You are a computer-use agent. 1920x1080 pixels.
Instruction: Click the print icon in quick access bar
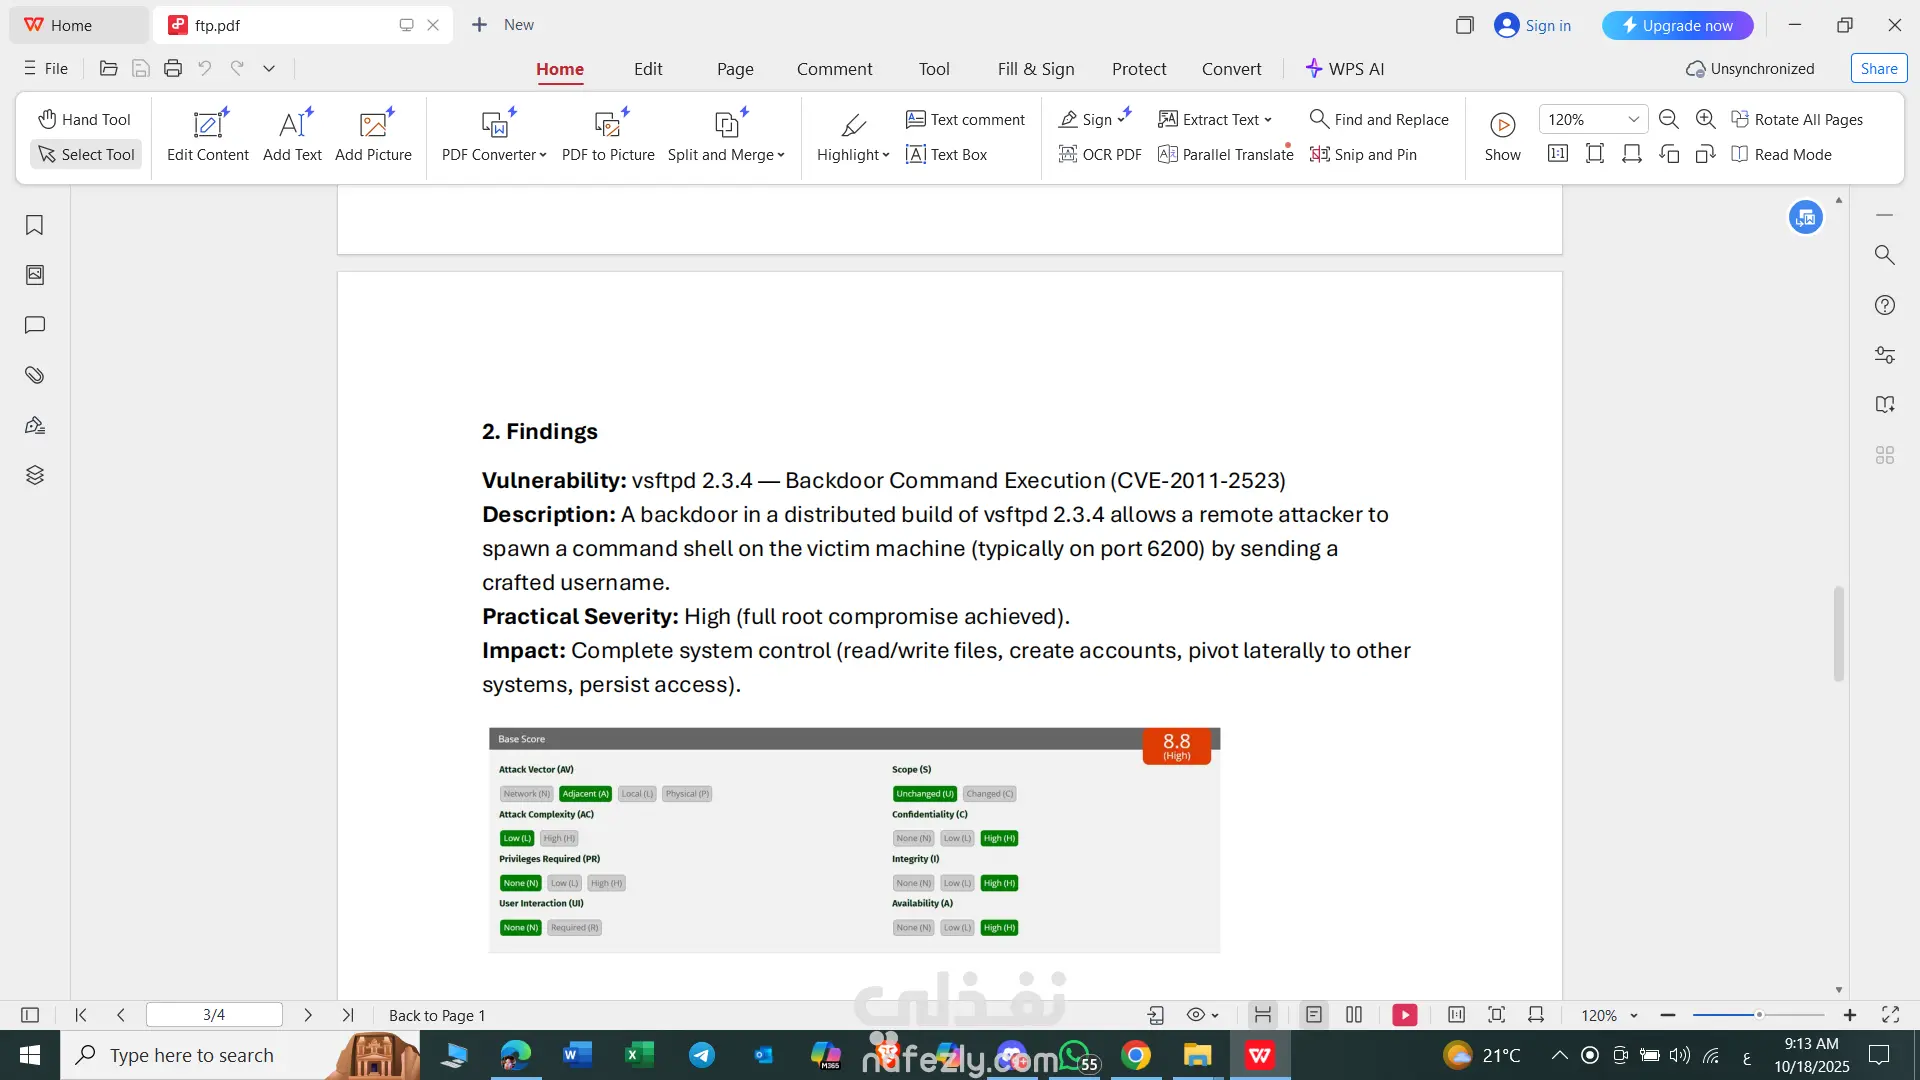173,69
